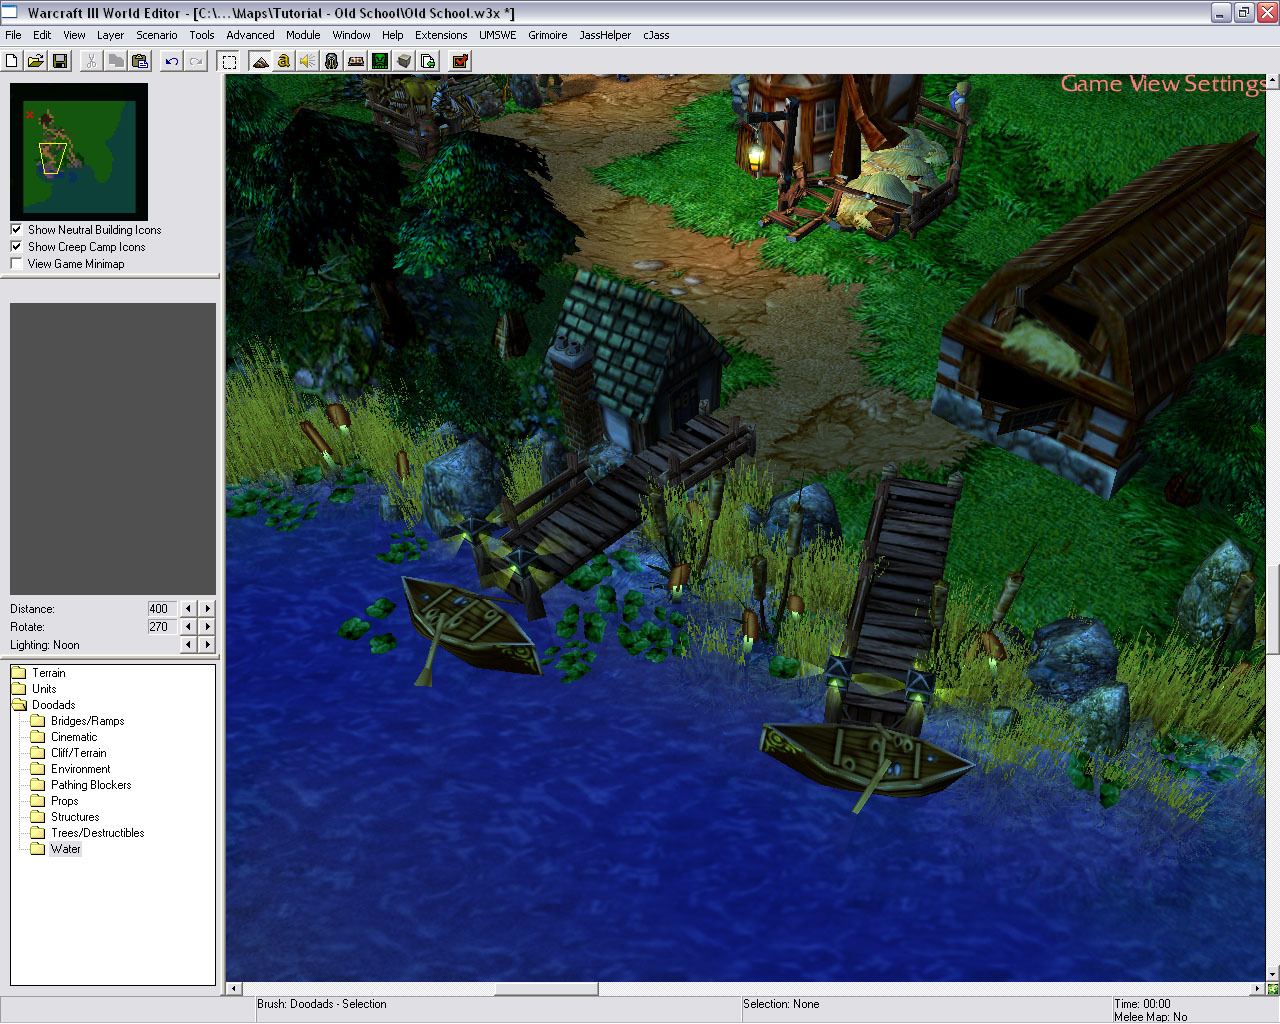The height and width of the screenshot is (1024, 1280).
Task: Open the UMSWE menu
Action: coord(498,35)
